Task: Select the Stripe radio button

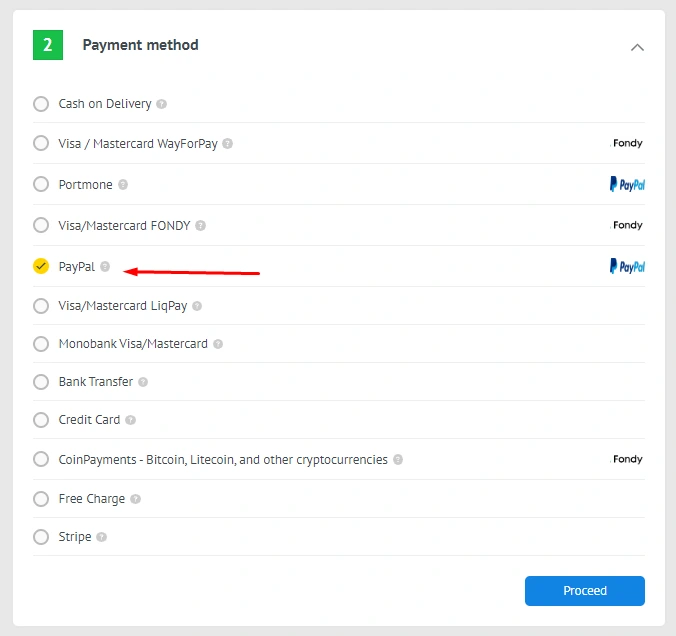Action: click(41, 537)
